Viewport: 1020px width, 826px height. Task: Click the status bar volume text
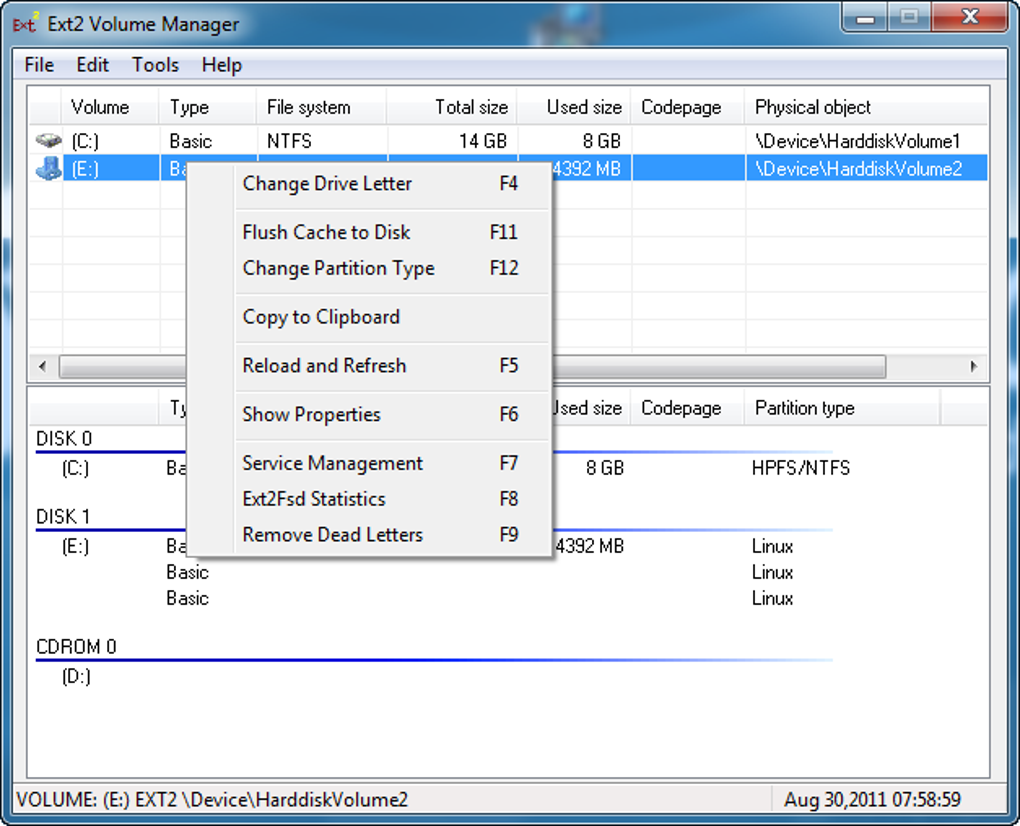pos(212,799)
